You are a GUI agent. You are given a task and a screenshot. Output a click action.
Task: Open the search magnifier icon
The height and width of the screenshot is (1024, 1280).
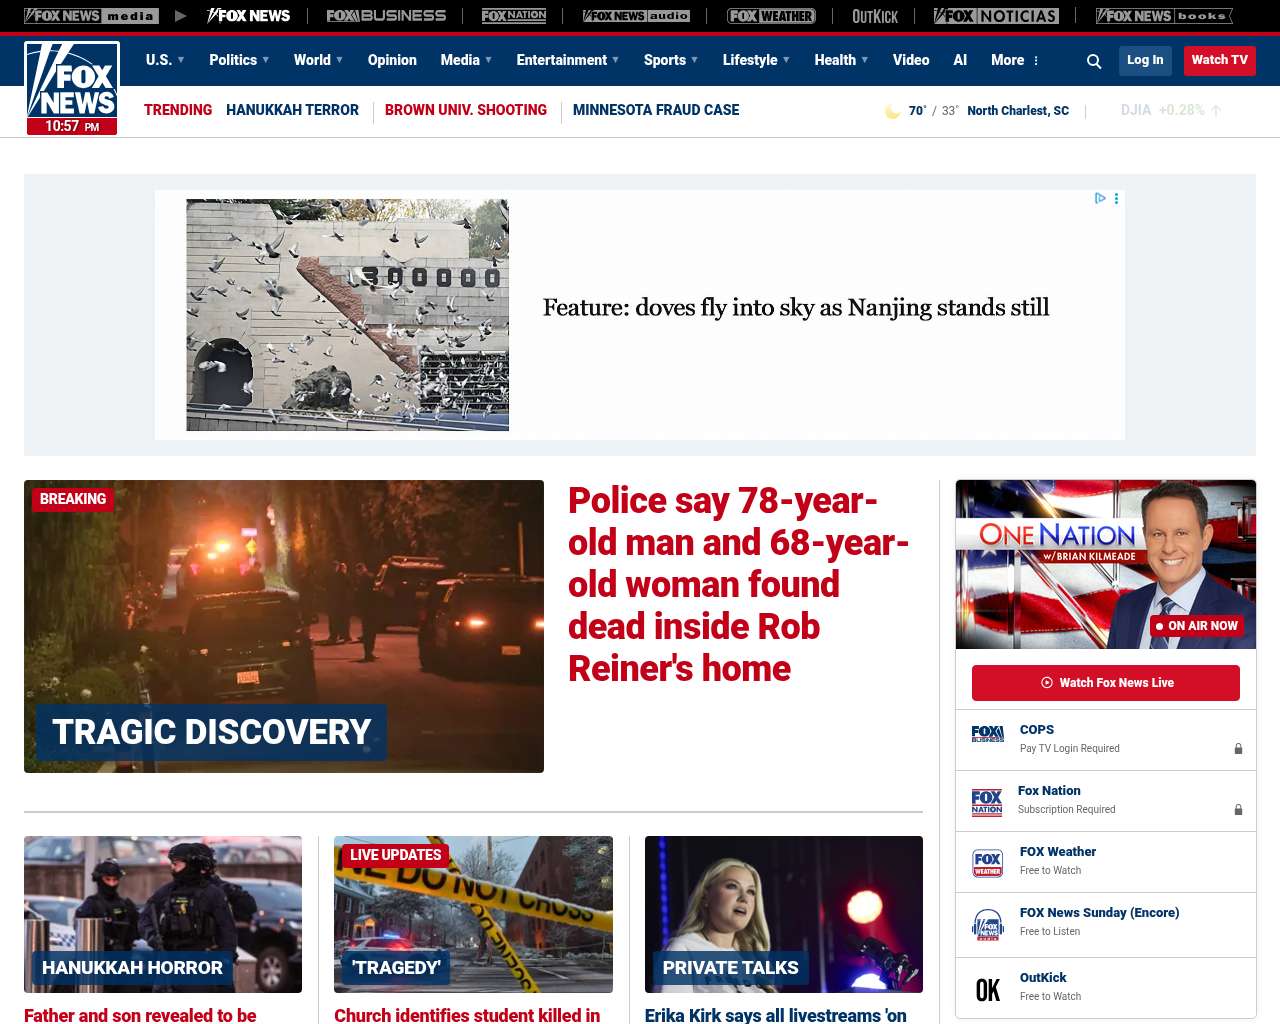[1094, 61]
